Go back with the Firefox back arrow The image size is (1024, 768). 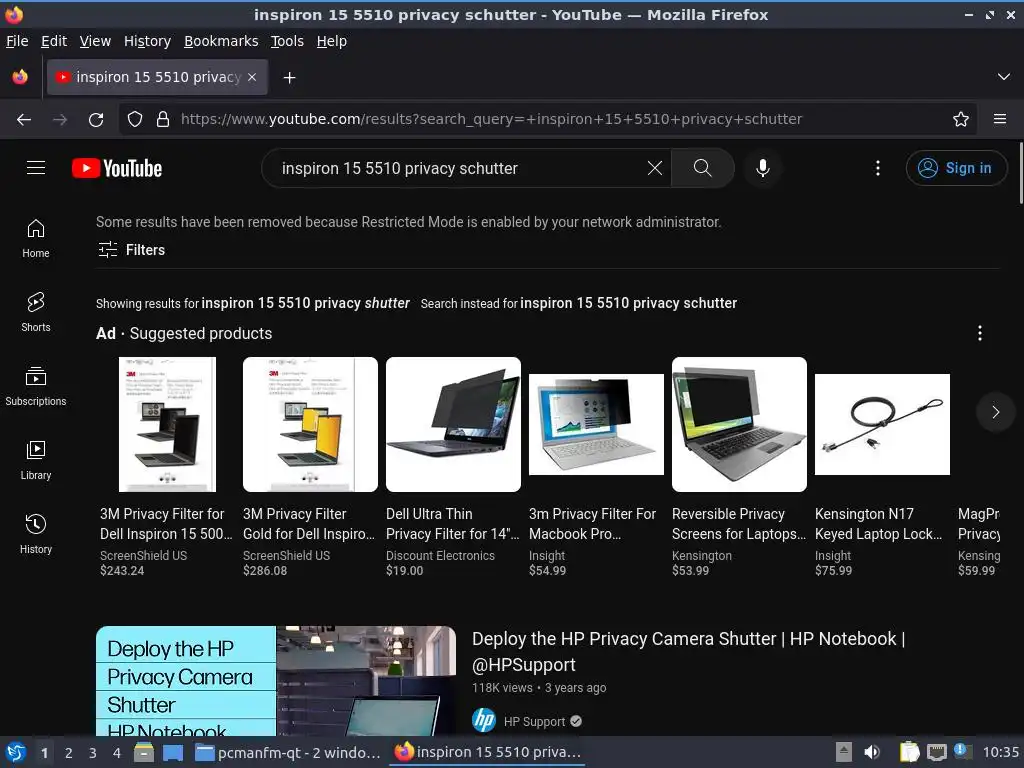point(24,120)
